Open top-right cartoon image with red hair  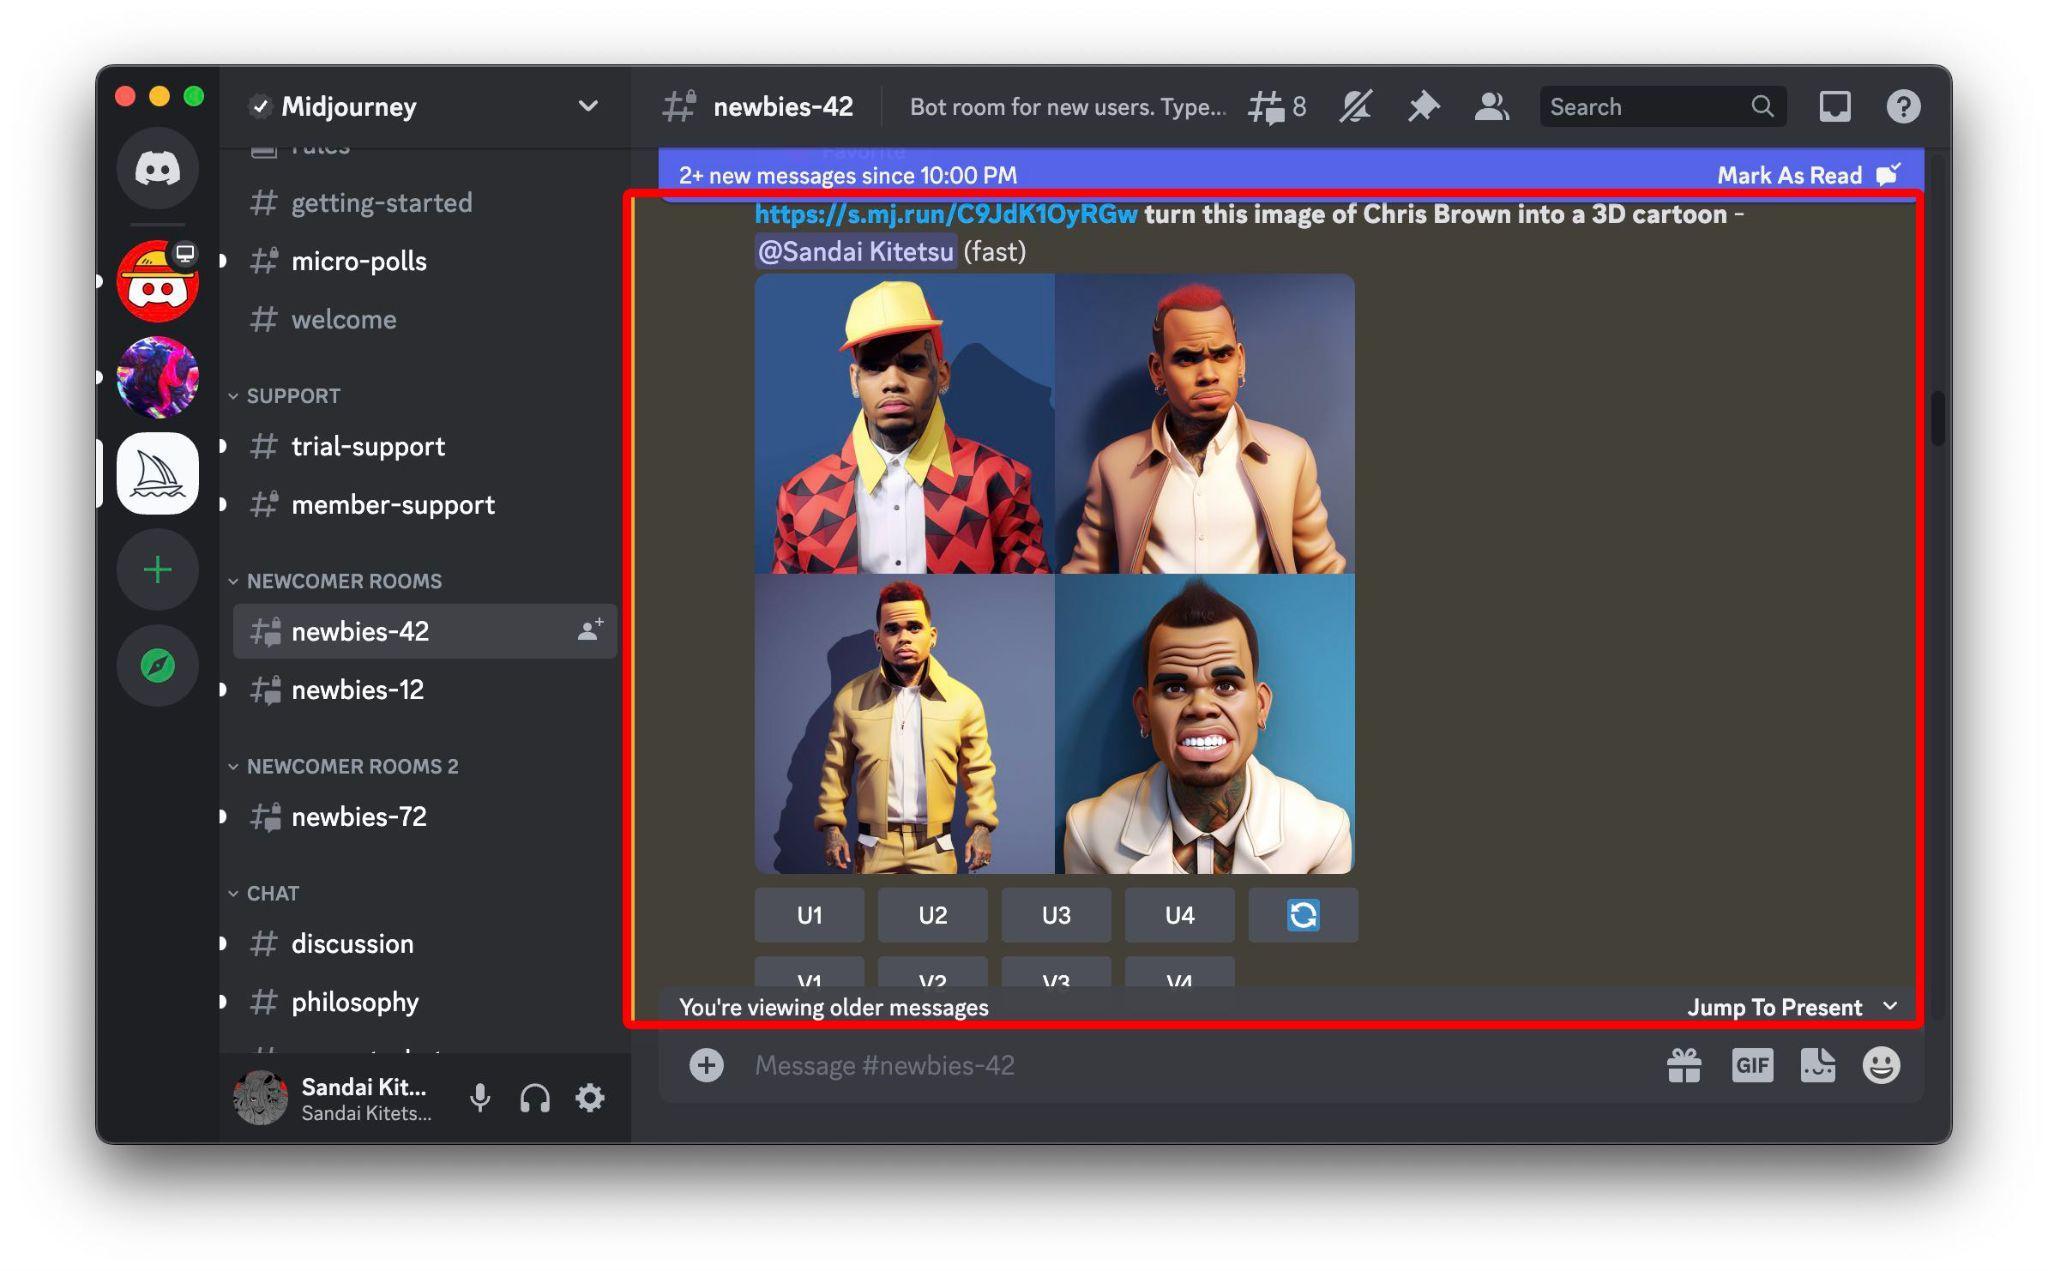pyautogui.click(x=1205, y=424)
